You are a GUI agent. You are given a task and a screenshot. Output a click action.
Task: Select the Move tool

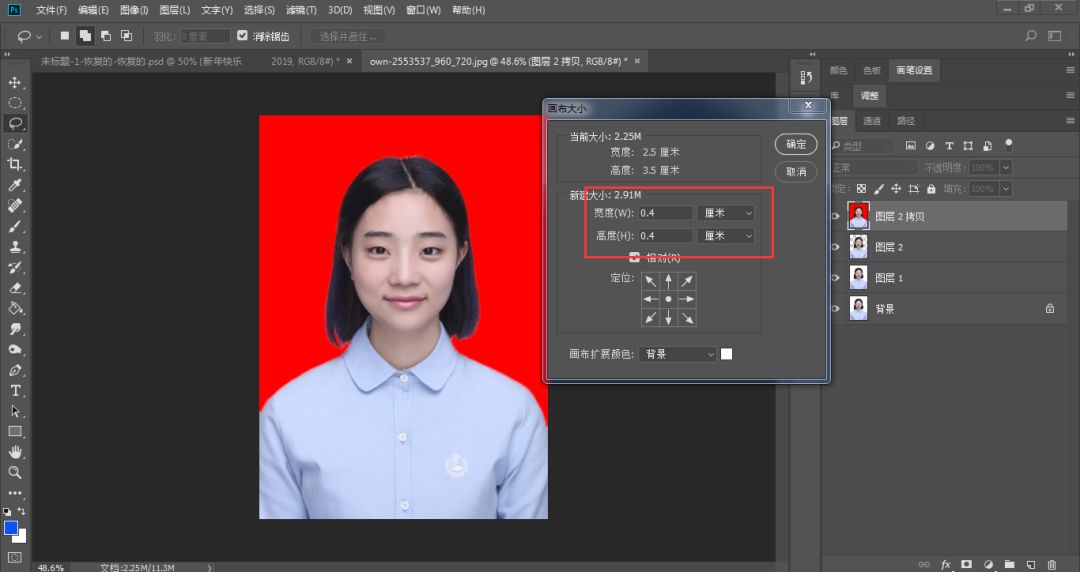click(14, 83)
